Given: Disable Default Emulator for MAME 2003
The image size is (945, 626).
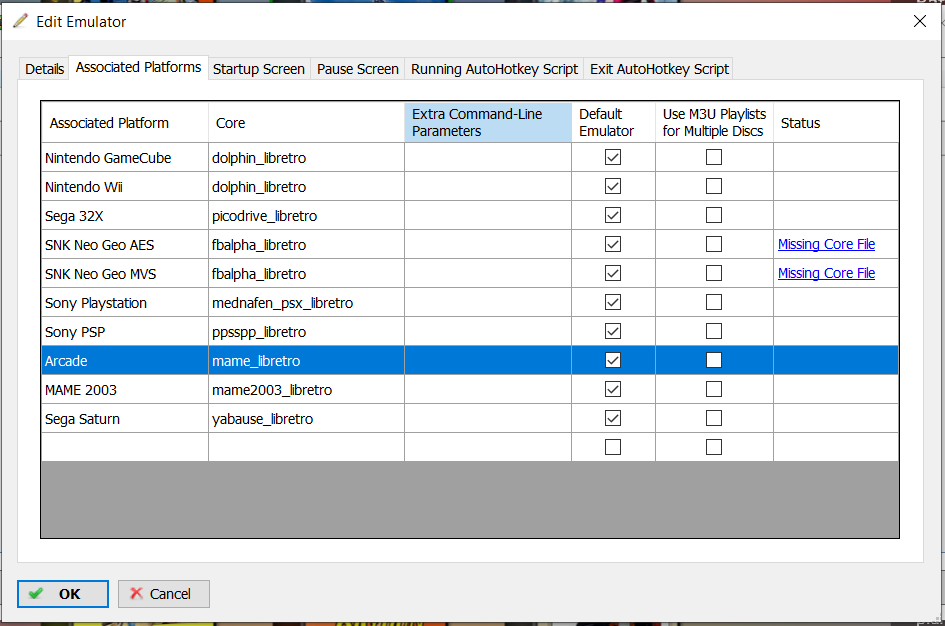Looking at the screenshot, I should [x=613, y=389].
